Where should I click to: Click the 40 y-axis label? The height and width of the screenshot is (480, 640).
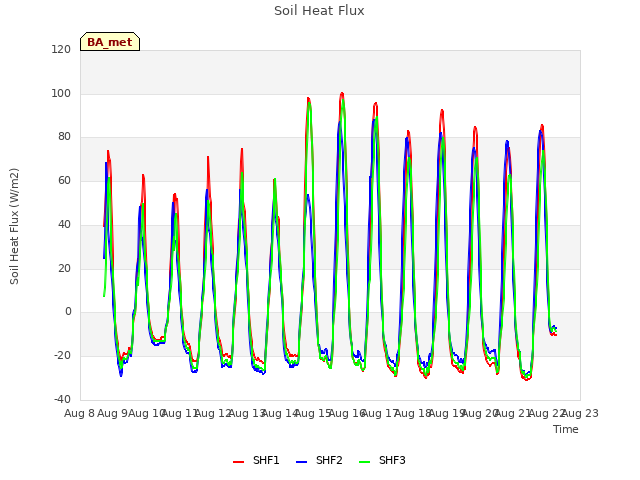pos(64,224)
